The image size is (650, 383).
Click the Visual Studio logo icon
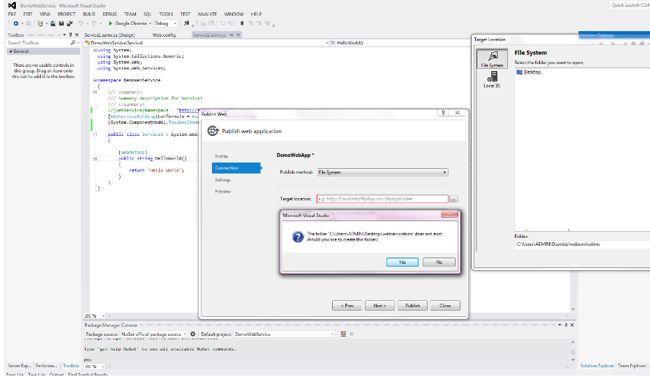[12, 5]
